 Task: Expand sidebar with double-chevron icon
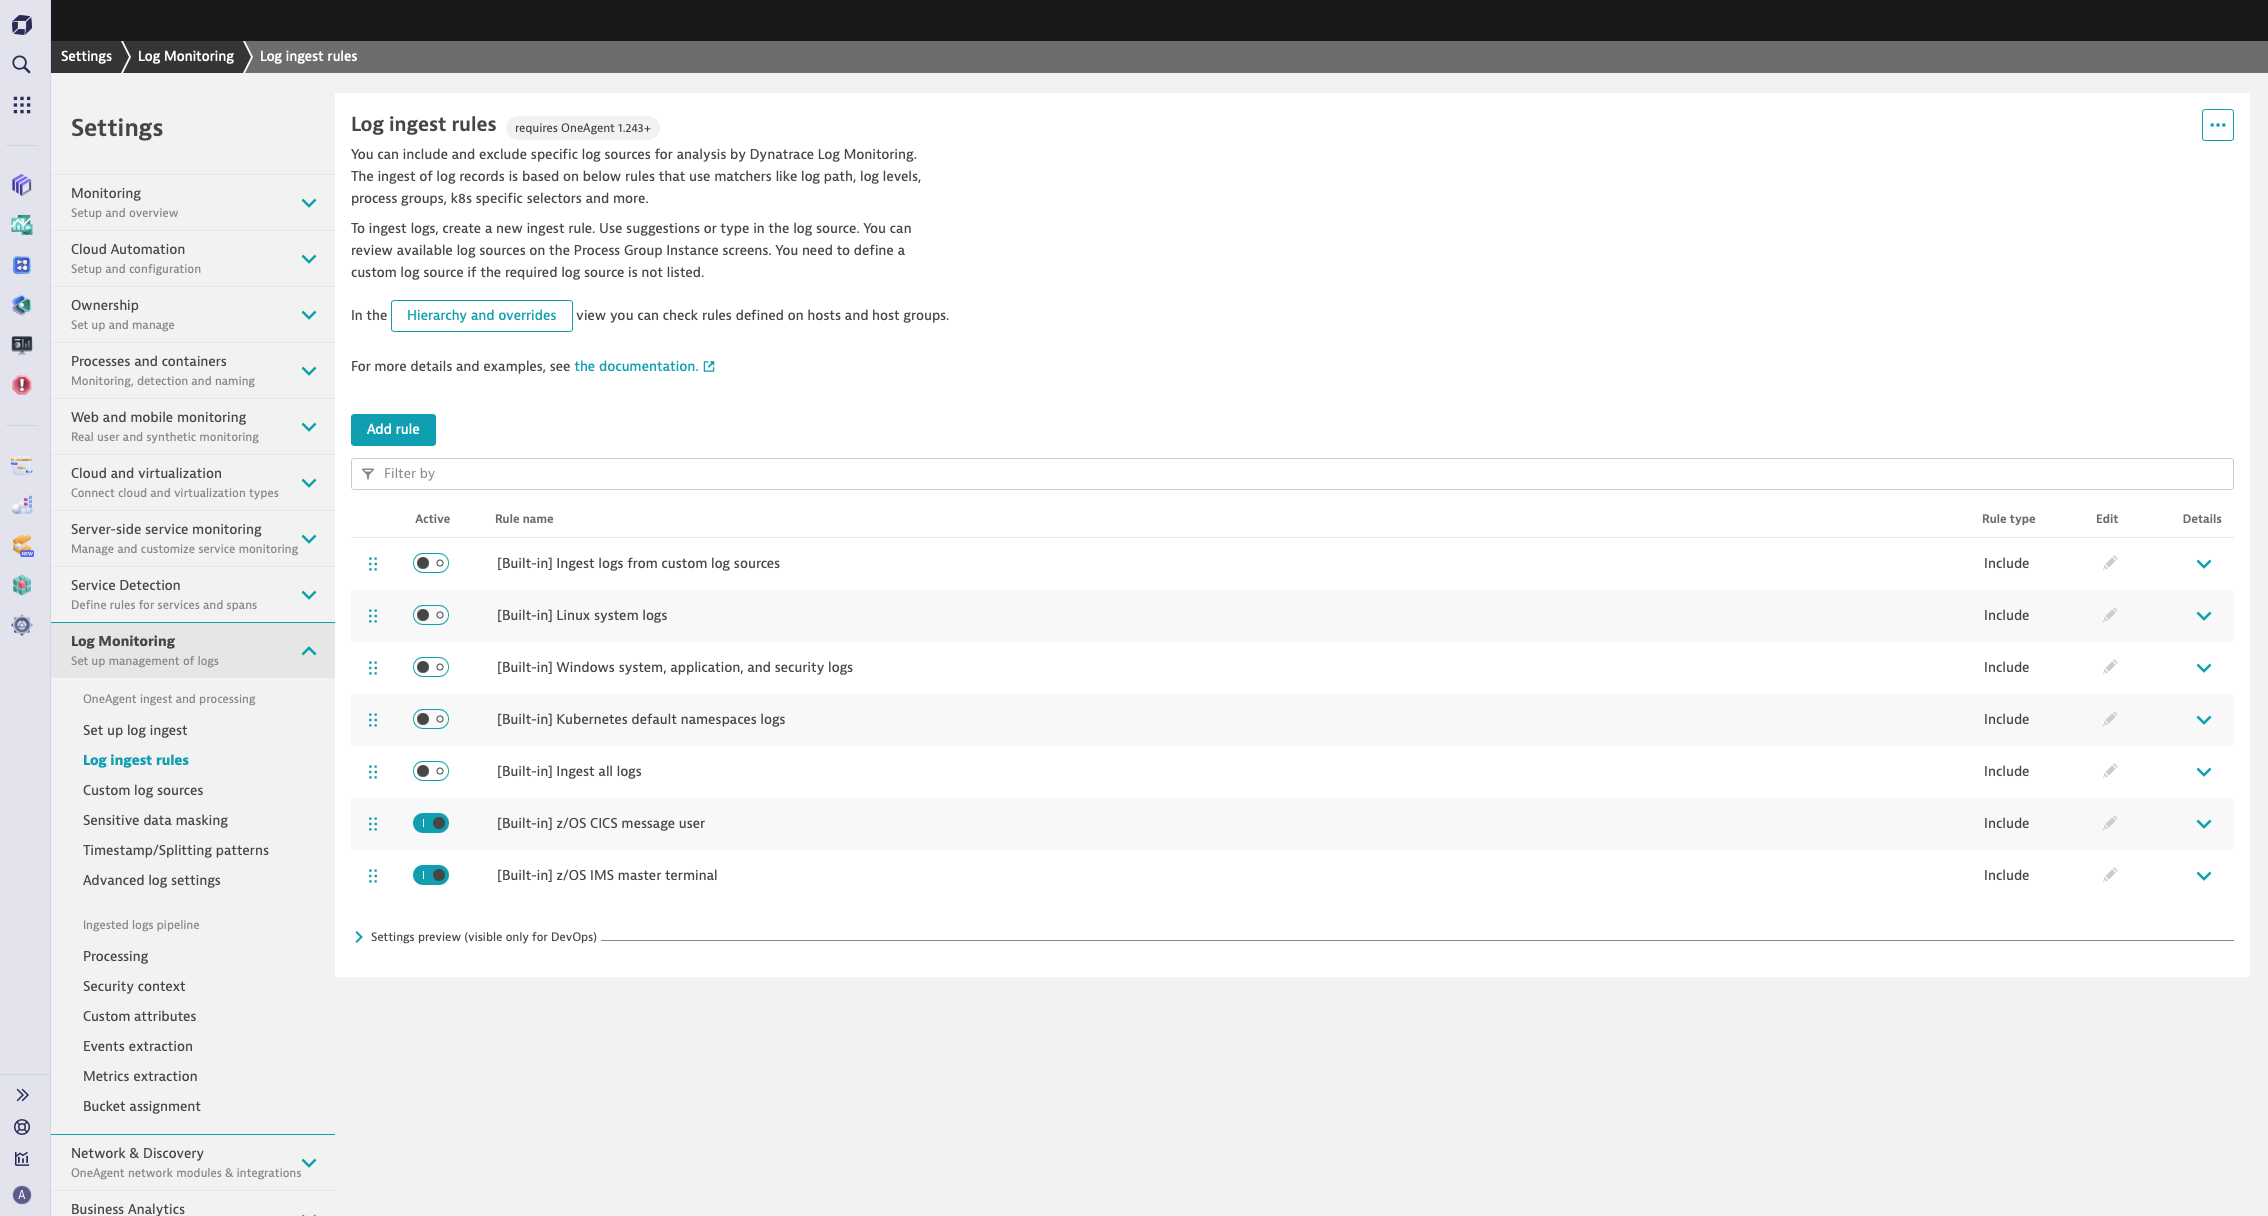pos(21,1095)
